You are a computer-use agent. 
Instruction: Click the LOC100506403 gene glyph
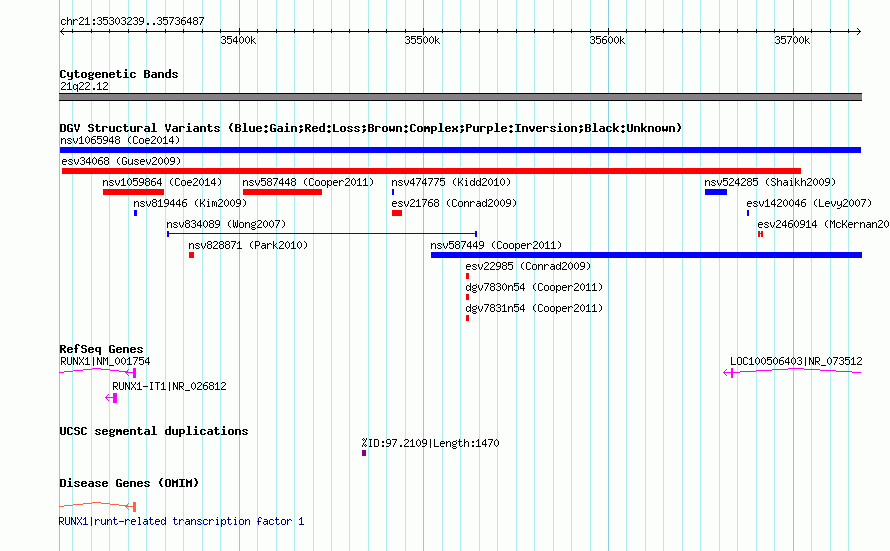click(x=792, y=372)
